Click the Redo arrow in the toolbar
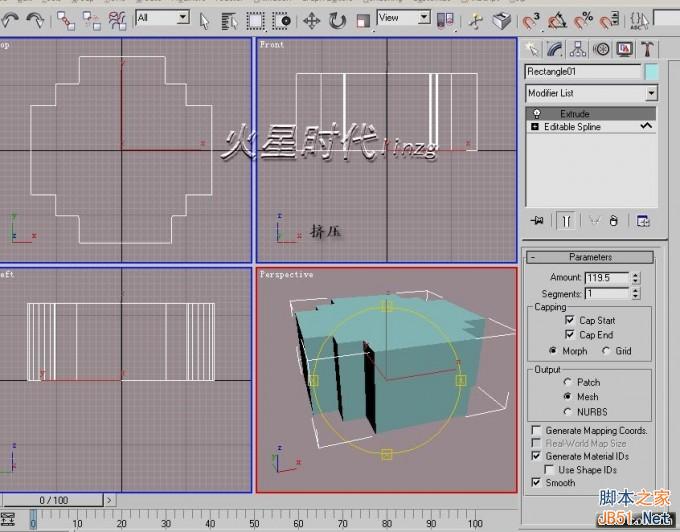Viewport: 680px width, 532px height. click(x=36, y=20)
